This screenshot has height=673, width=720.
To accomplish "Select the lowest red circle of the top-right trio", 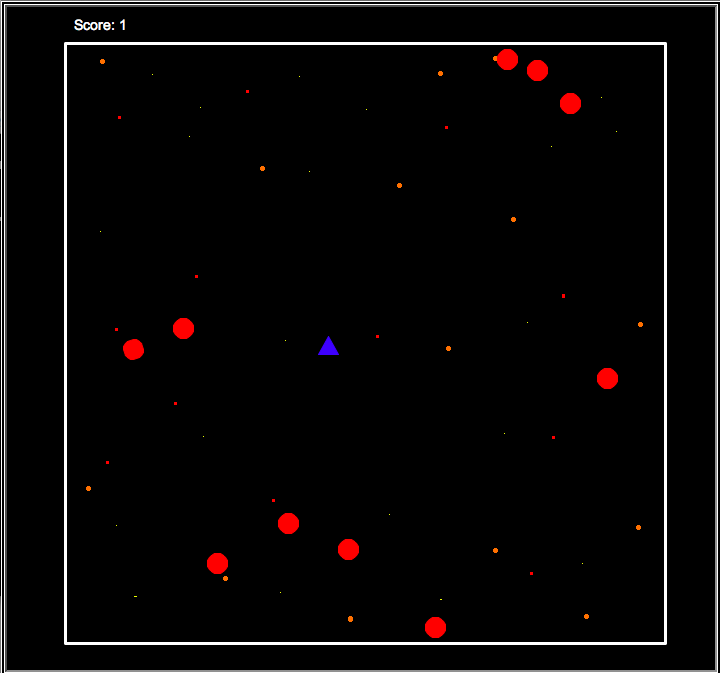I will click(570, 103).
